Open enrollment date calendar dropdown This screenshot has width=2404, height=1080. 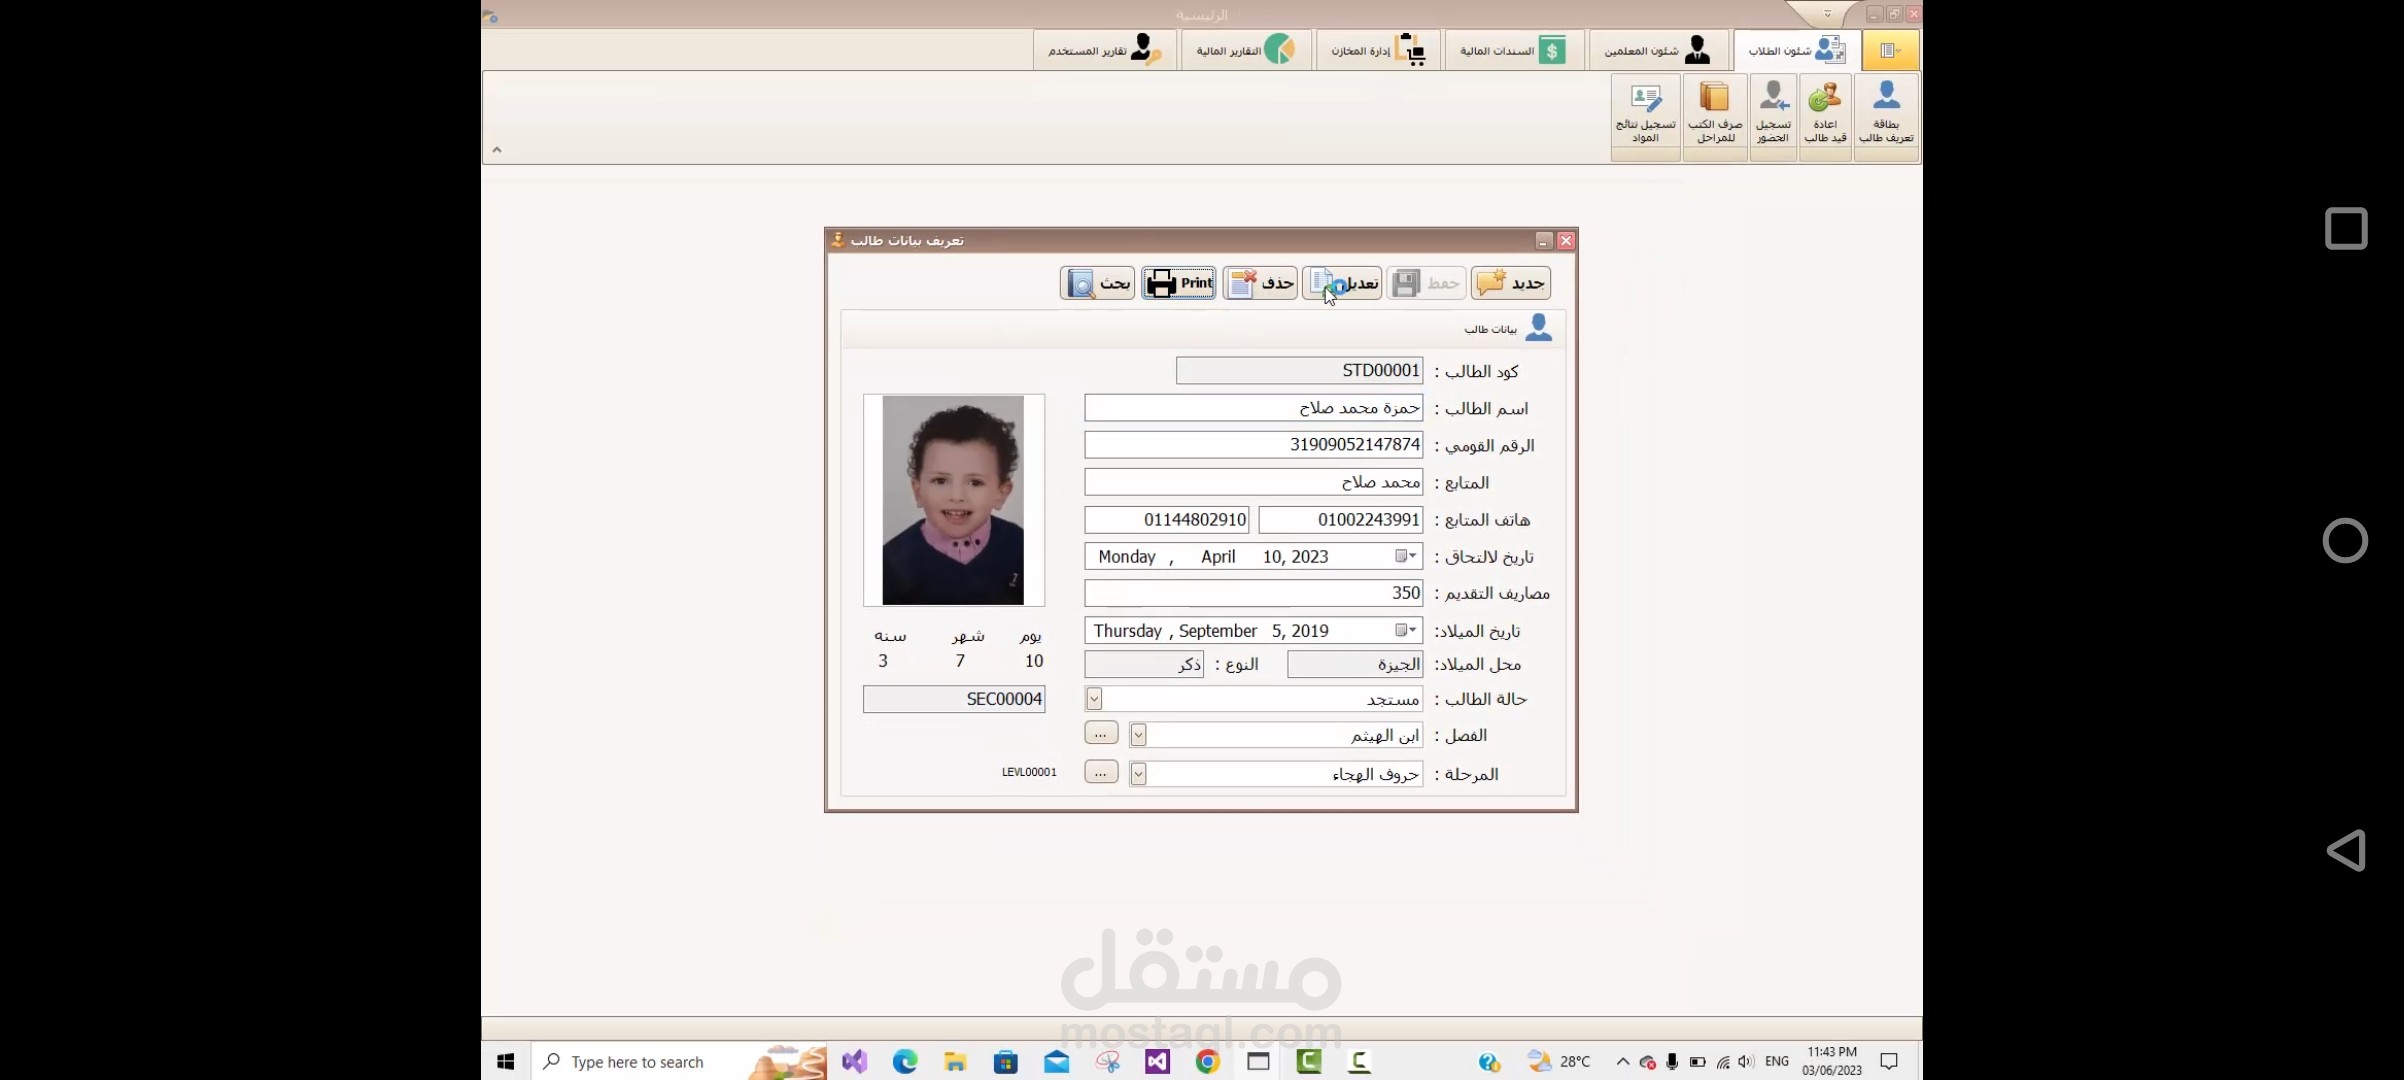[1405, 556]
